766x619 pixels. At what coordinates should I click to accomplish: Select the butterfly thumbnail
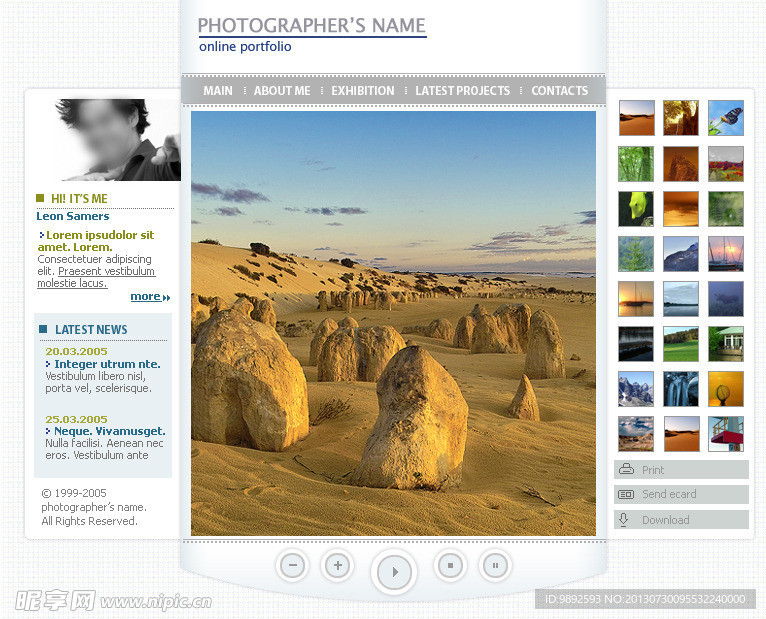click(725, 118)
